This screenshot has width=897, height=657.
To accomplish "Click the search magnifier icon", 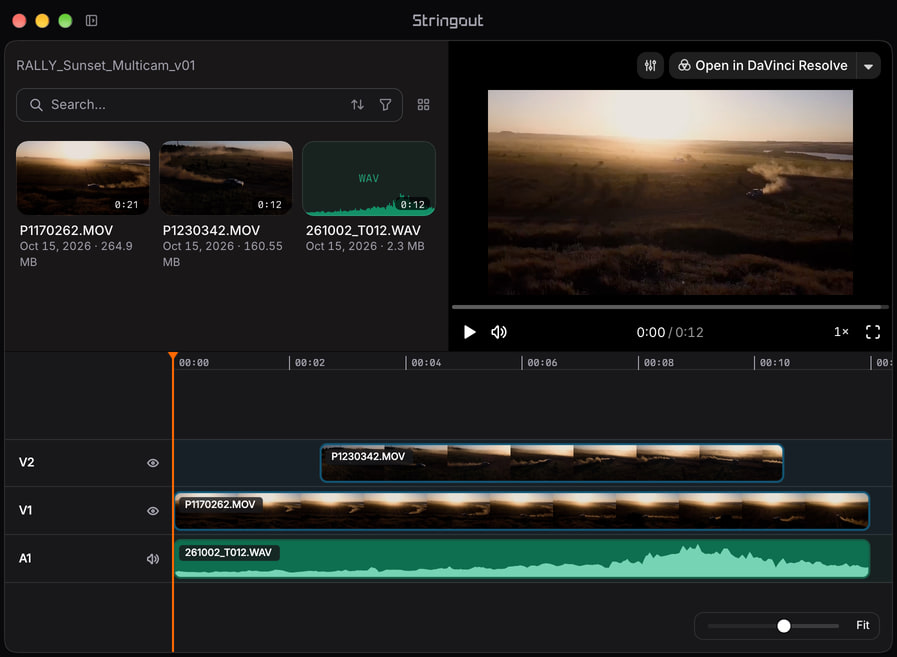I will (x=36, y=105).
